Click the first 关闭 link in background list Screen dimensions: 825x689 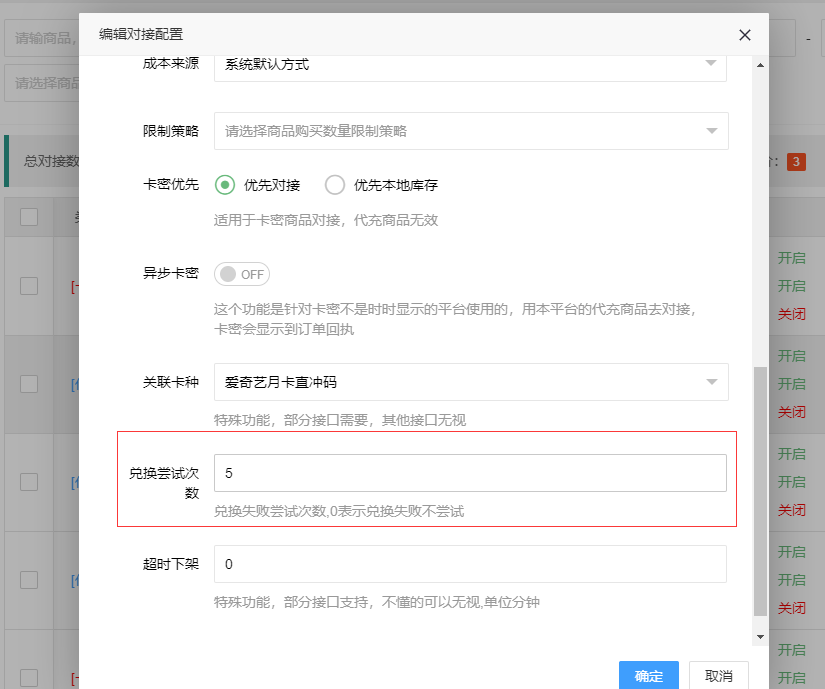coord(792,315)
